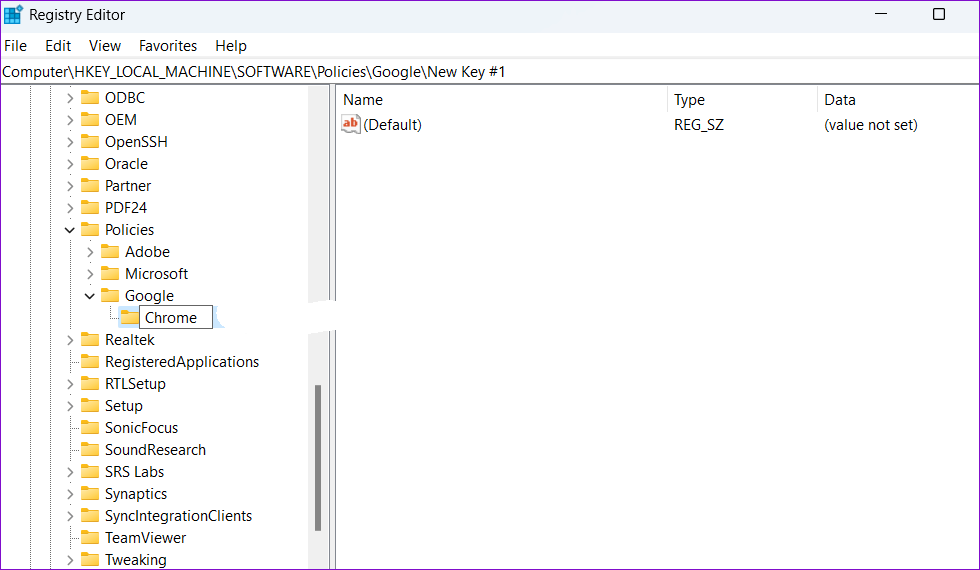Expand the ODBC key
The height and width of the screenshot is (570, 980).
pos(70,98)
